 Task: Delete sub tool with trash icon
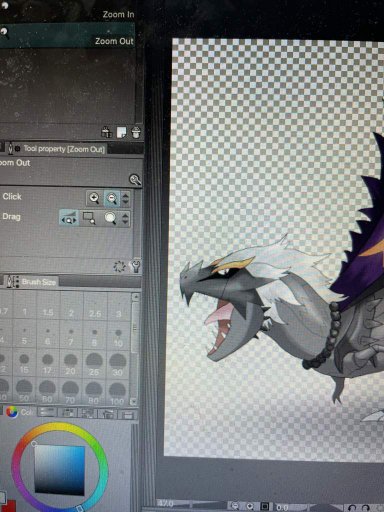136,132
